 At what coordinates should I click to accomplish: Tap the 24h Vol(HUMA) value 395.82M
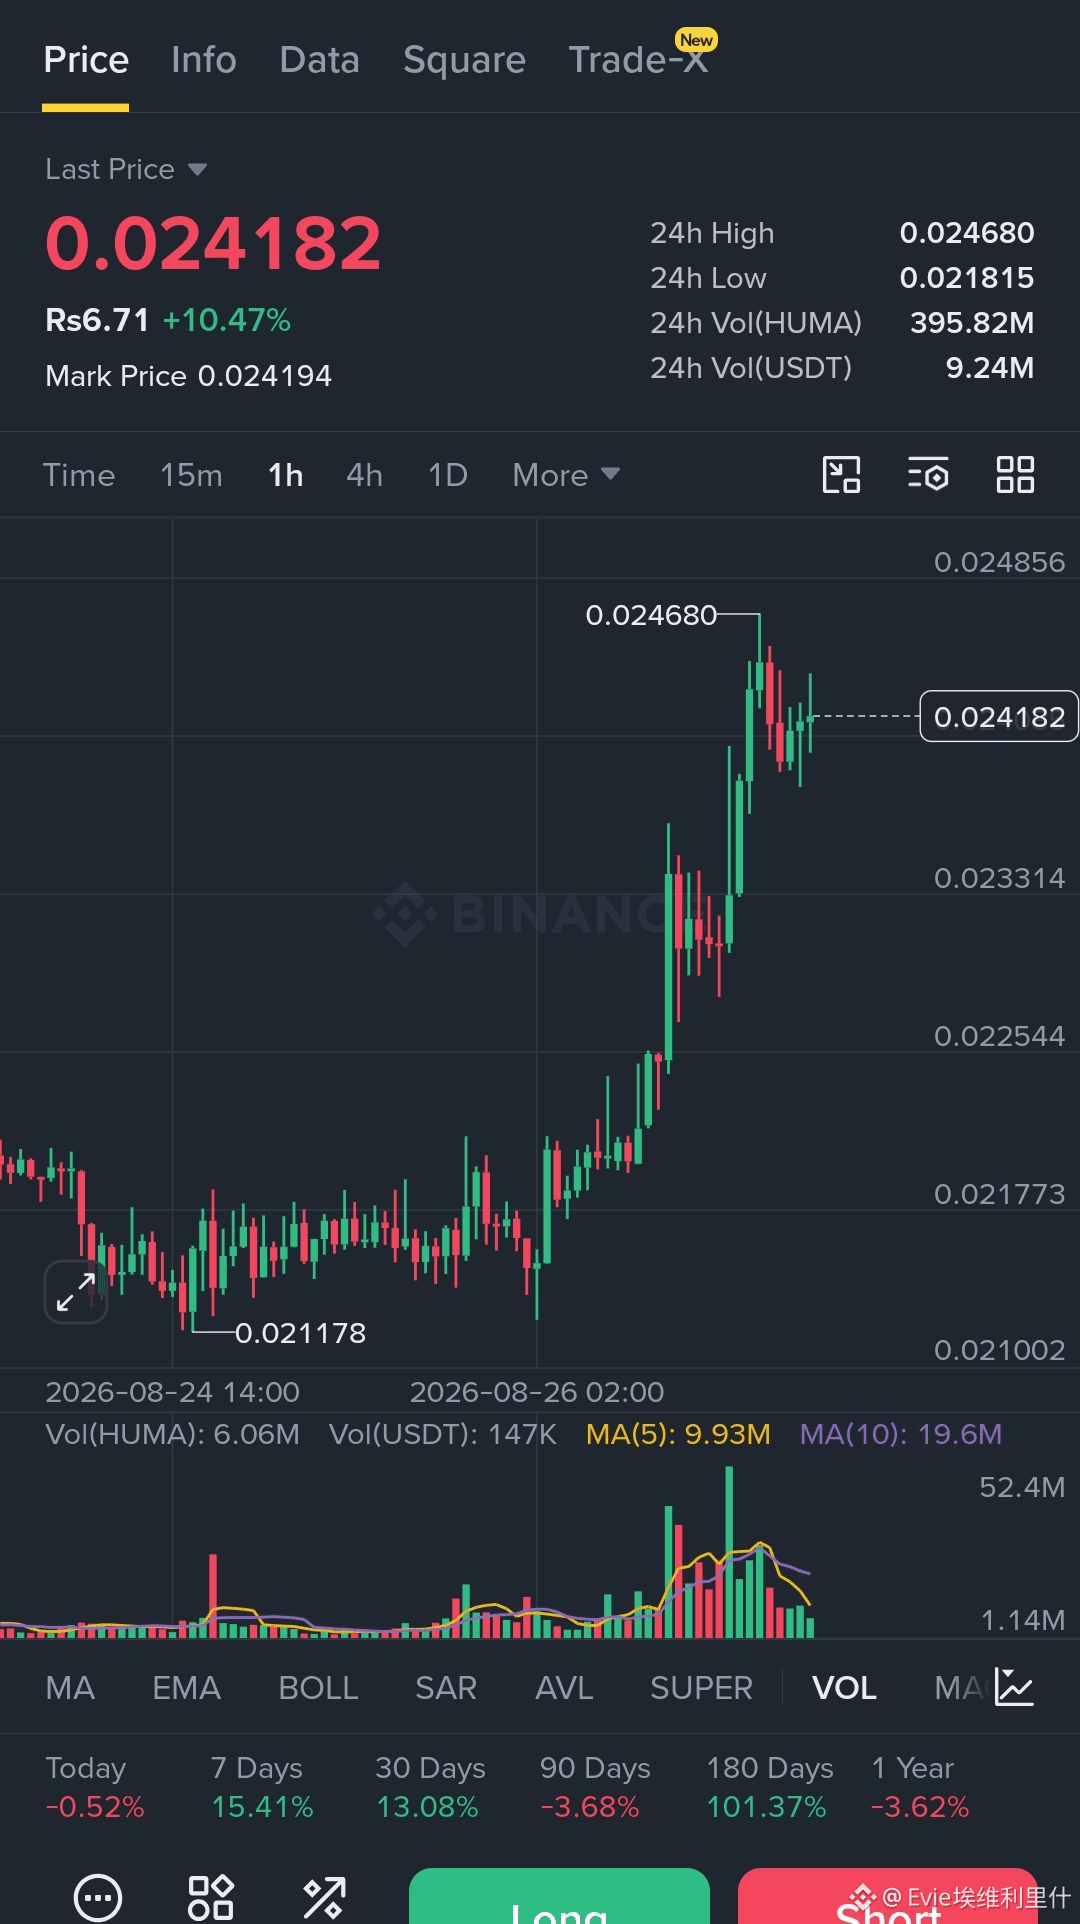972,323
